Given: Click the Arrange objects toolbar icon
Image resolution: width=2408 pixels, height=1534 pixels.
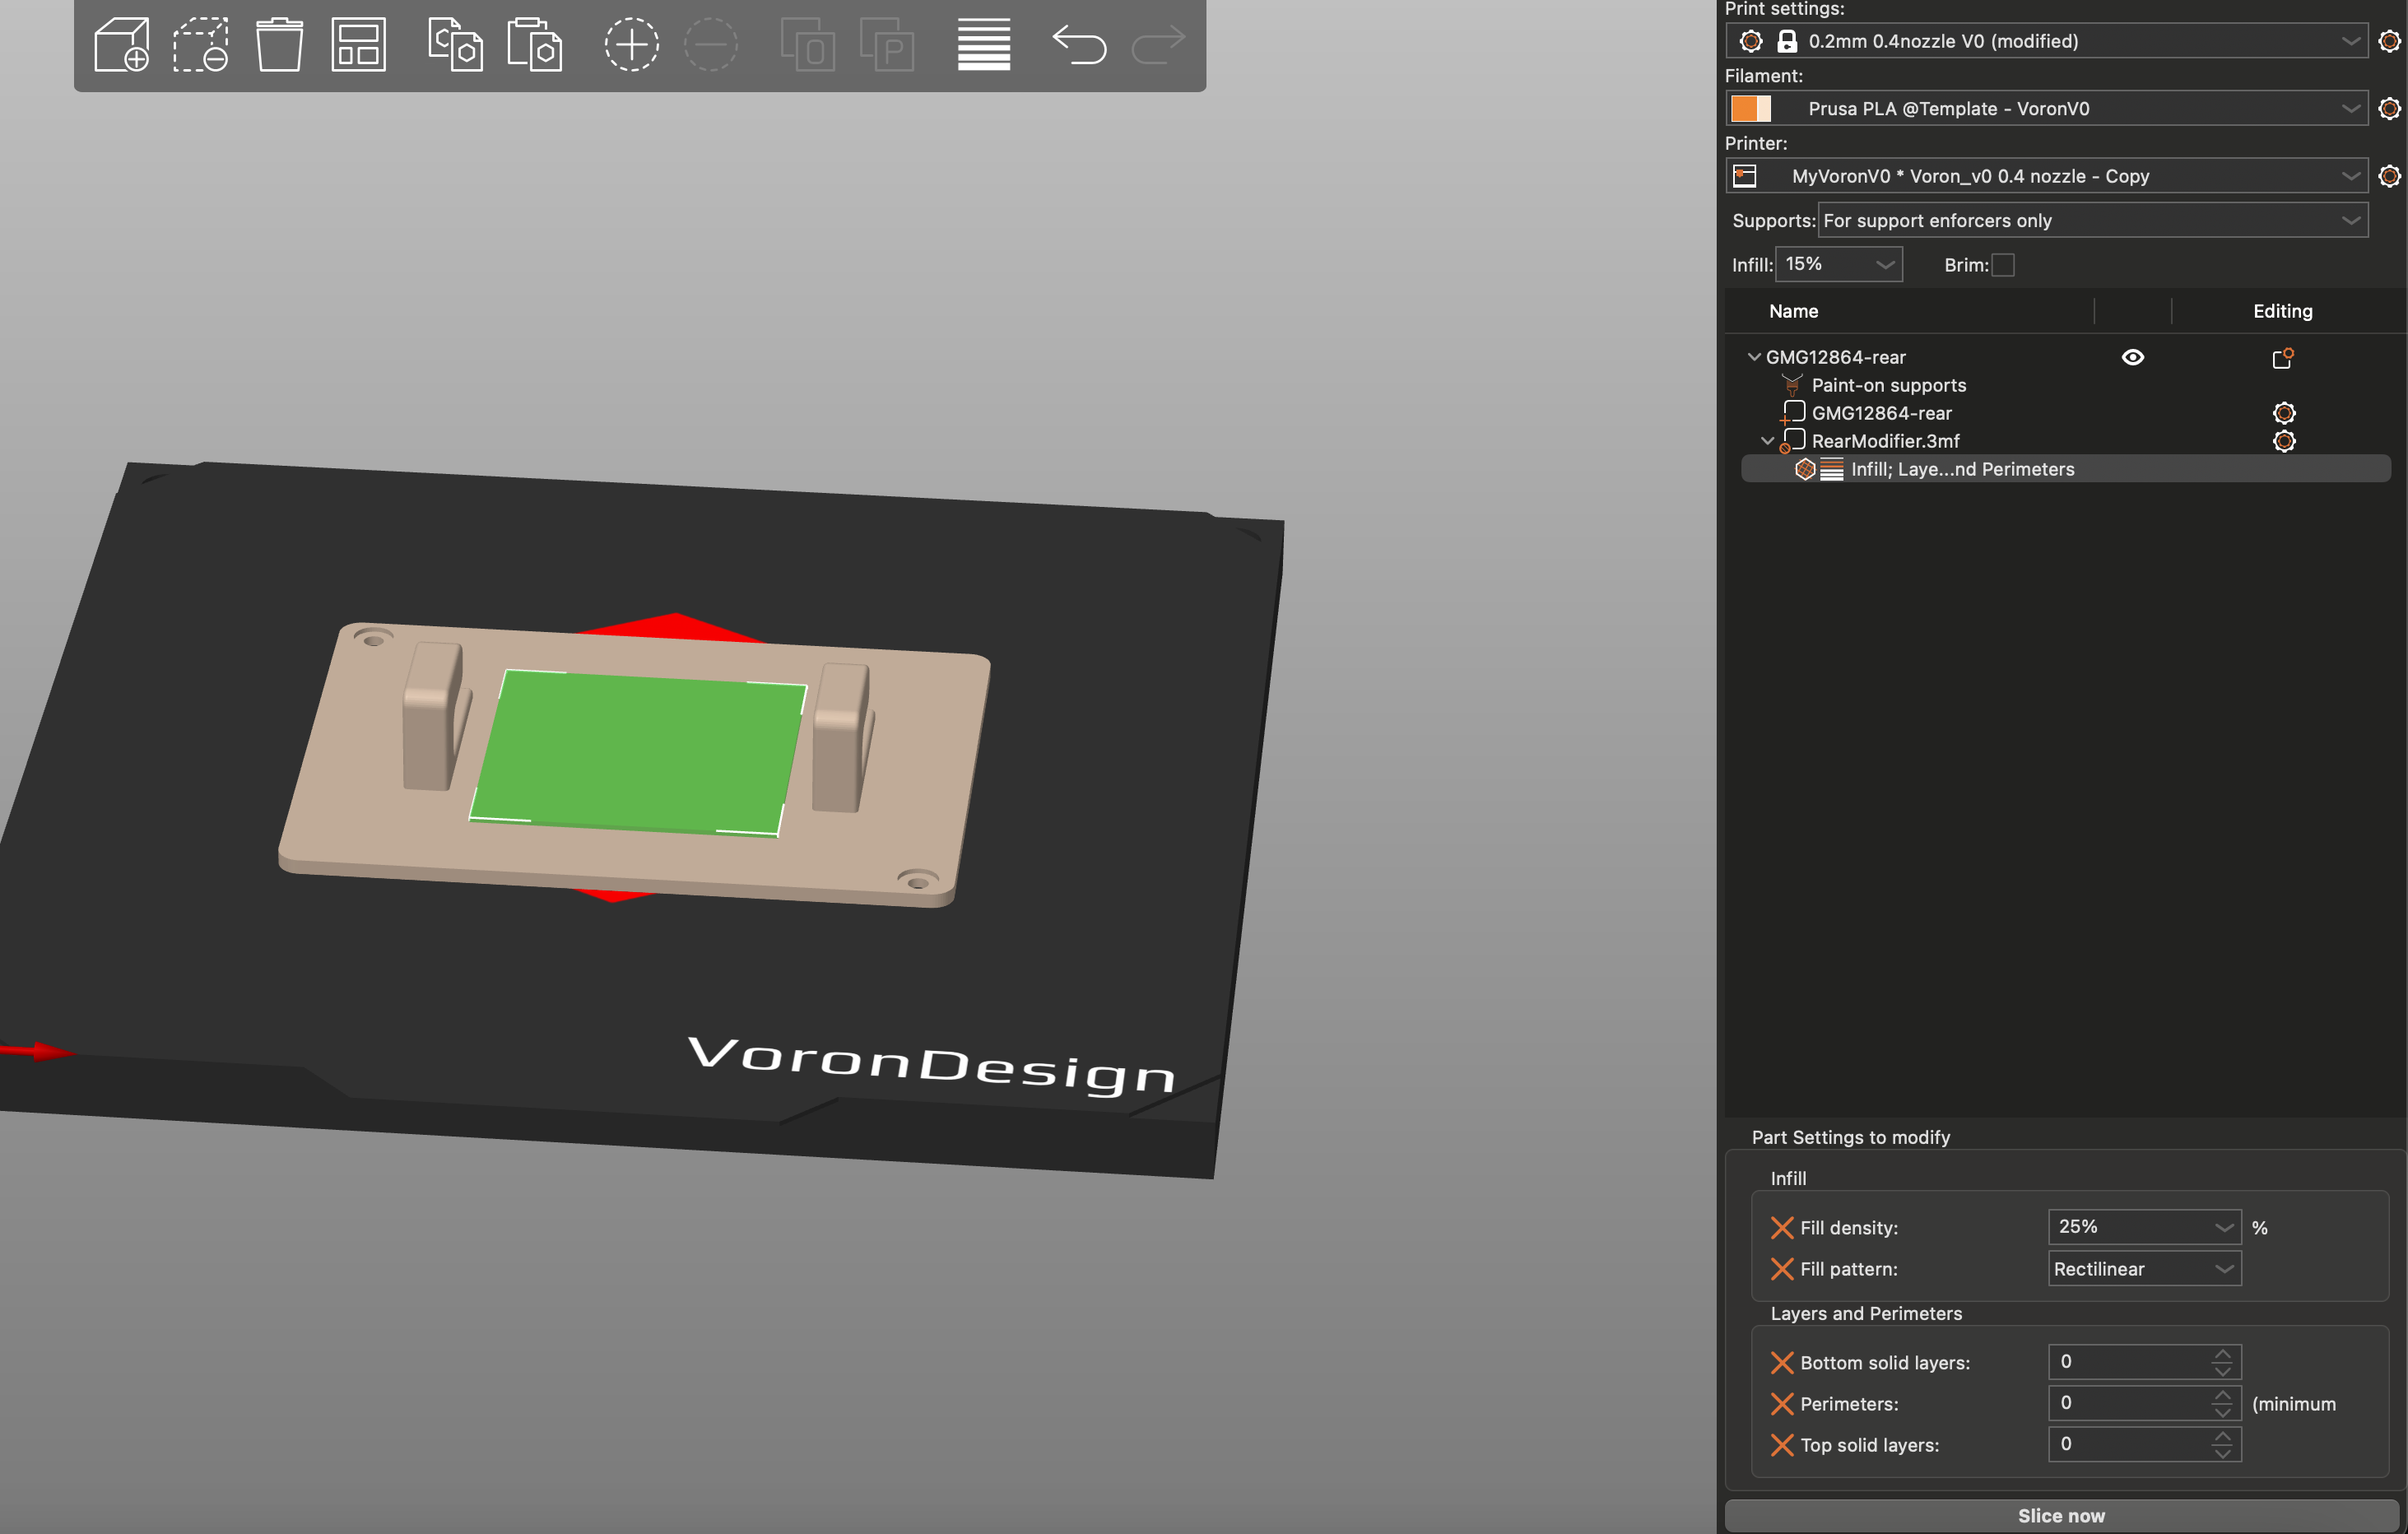Looking at the screenshot, I should tap(359, 44).
